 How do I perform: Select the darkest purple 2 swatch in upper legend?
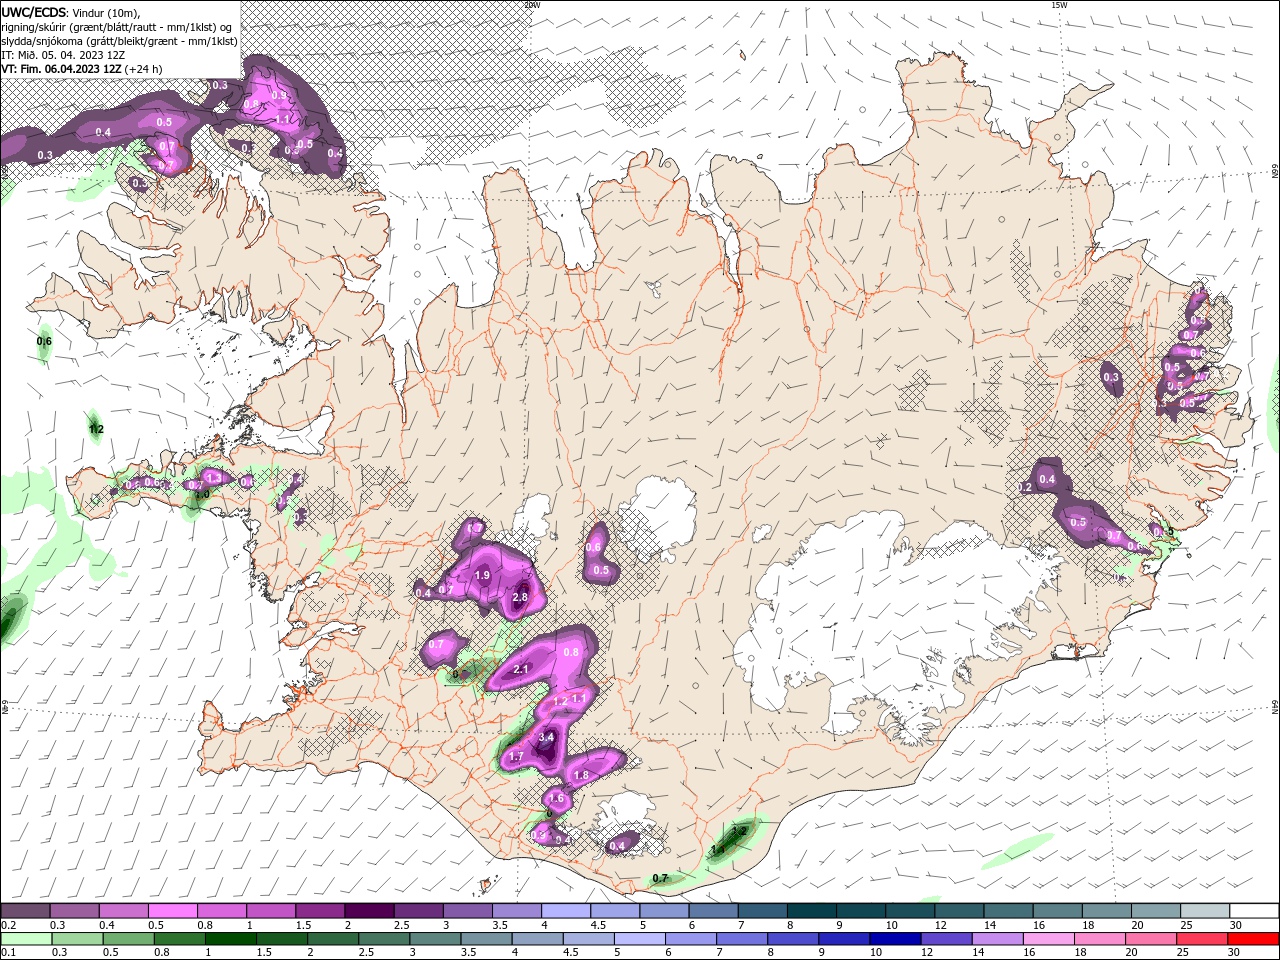pos(368,911)
